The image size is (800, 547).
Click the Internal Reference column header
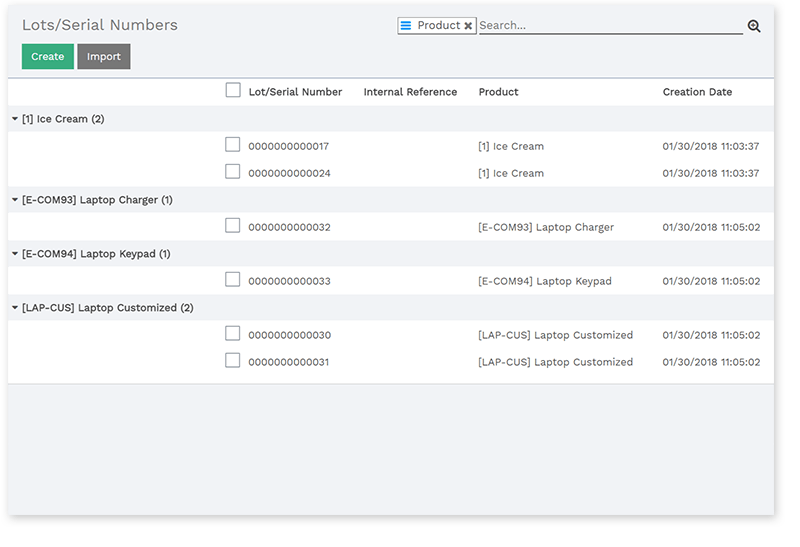(410, 92)
